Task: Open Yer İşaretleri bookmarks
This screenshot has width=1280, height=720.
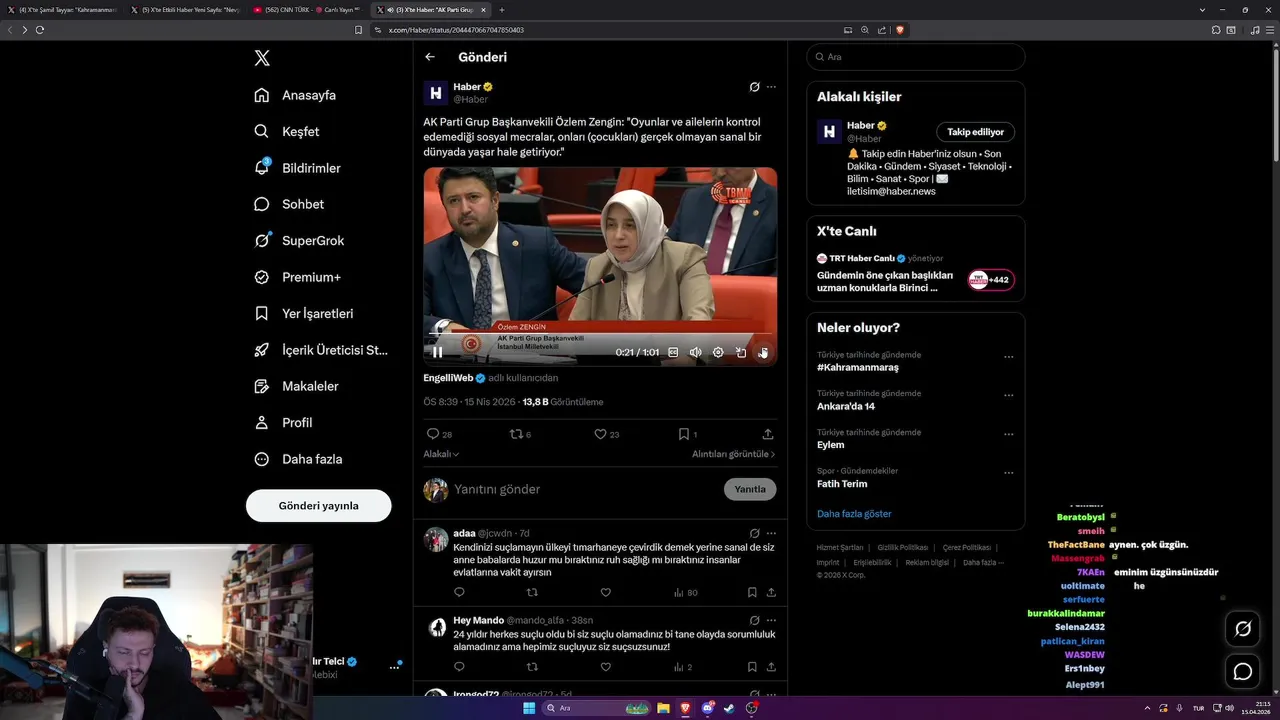Action: 303,313
